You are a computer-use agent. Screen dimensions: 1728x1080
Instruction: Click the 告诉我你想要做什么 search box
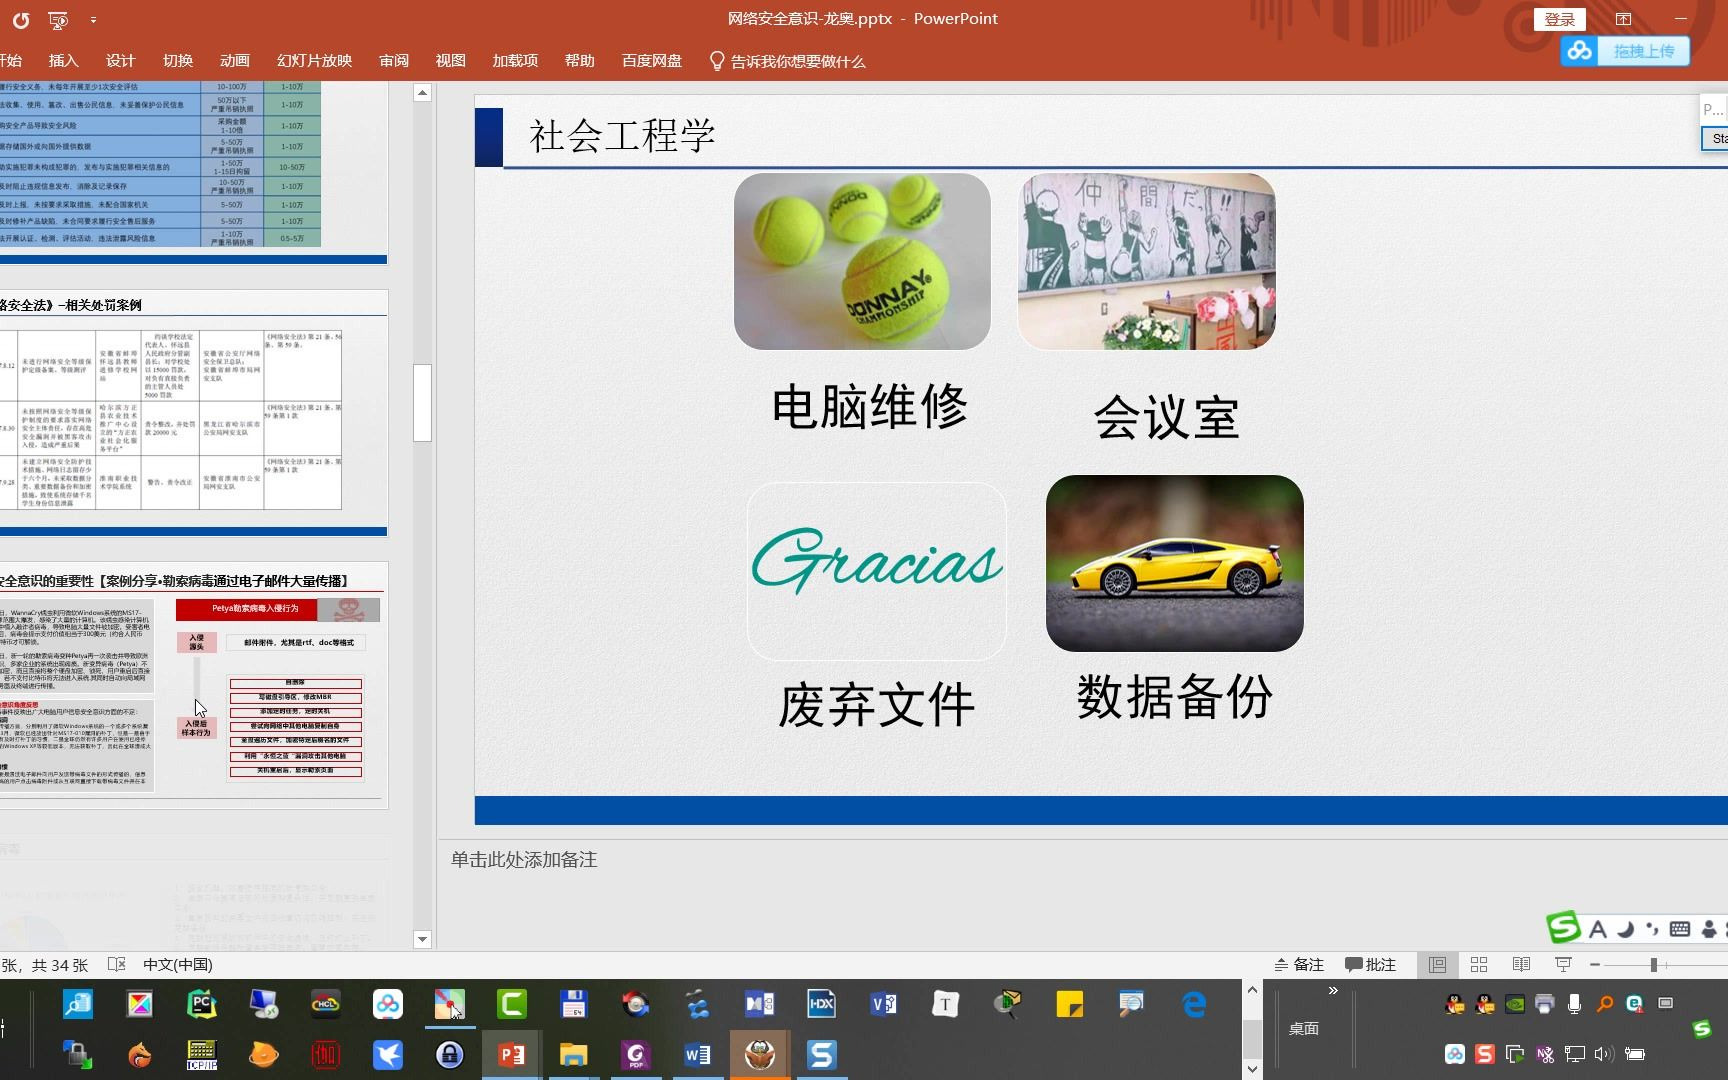pyautogui.click(x=787, y=62)
